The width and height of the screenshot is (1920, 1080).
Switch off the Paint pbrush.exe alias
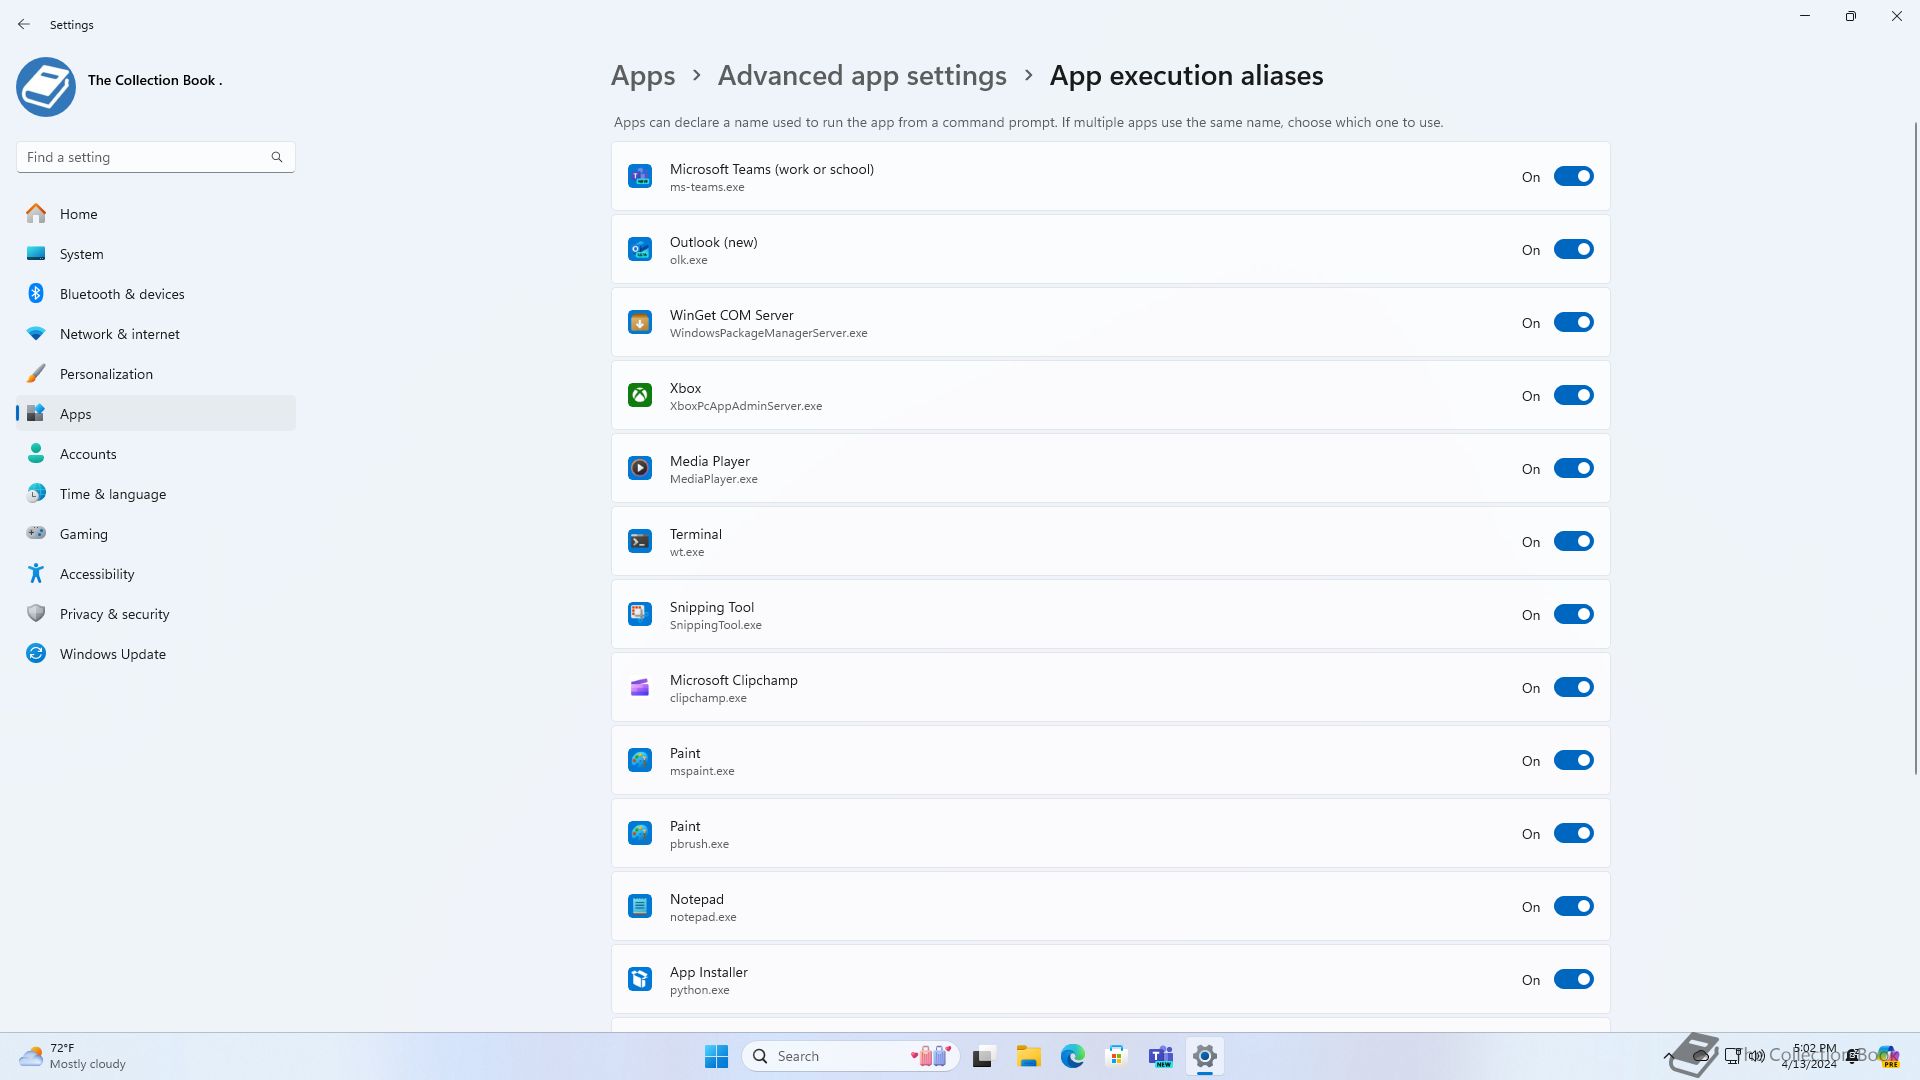point(1573,833)
